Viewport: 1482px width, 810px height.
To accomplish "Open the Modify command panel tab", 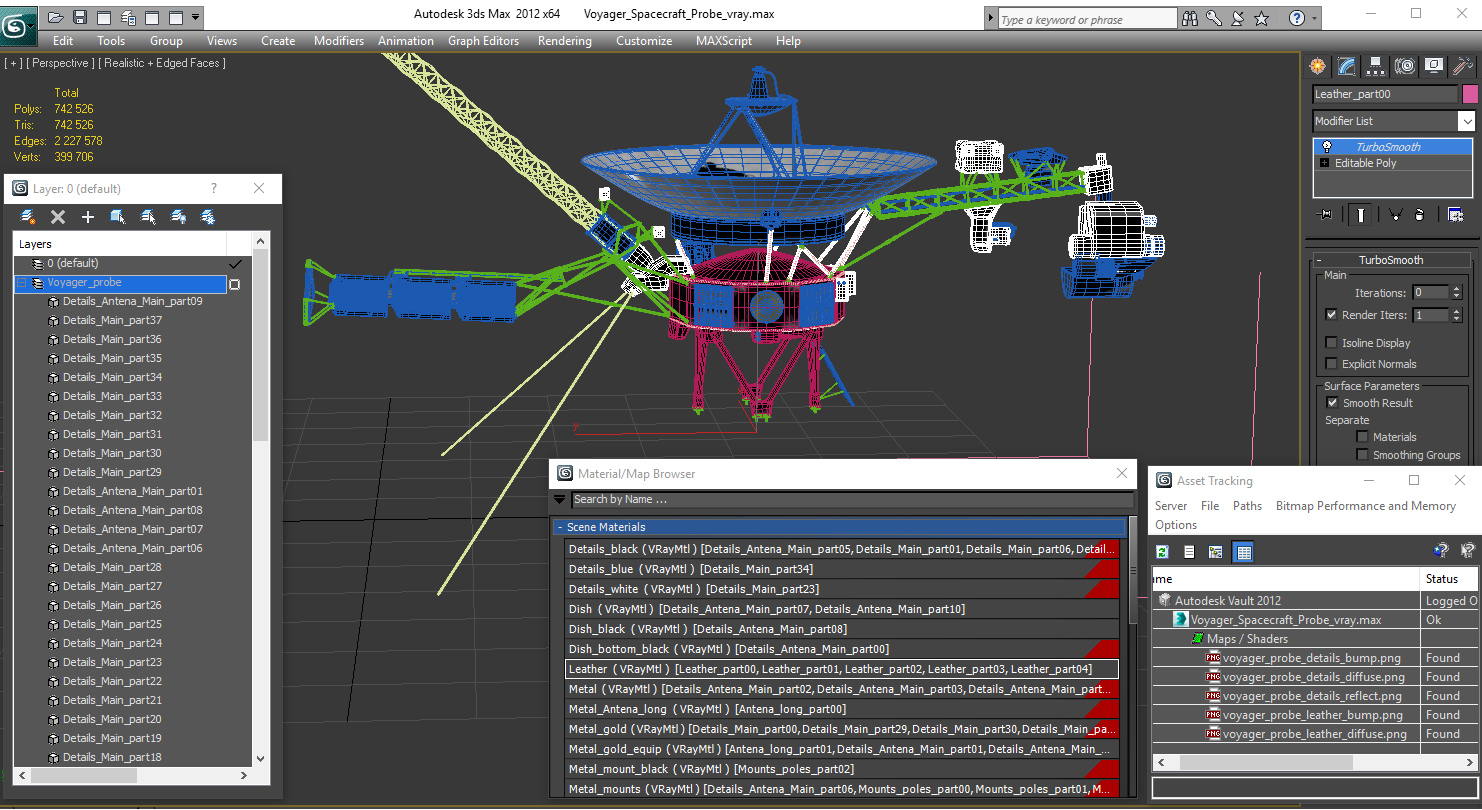I will pyautogui.click(x=1347, y=66).
